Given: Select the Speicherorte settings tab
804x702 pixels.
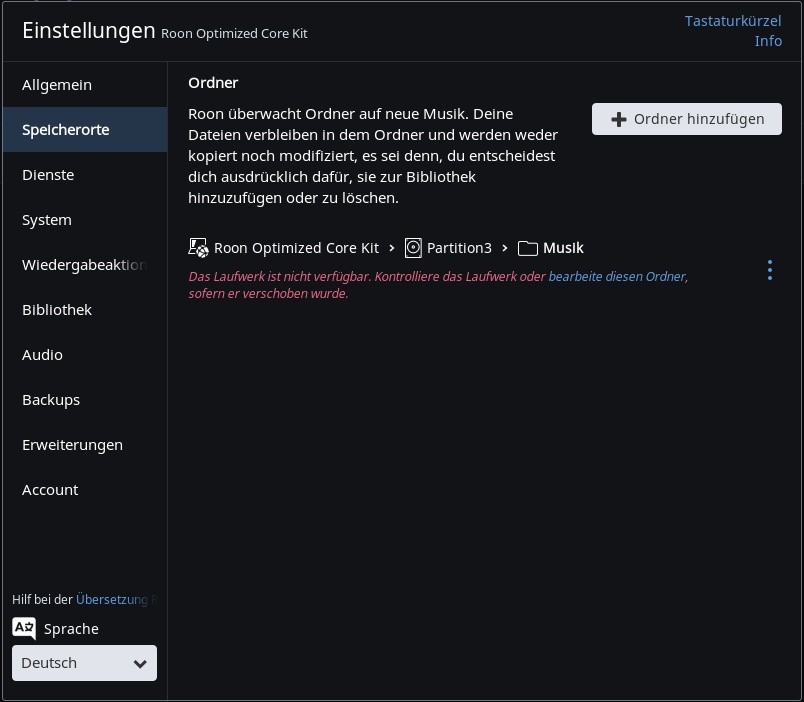Looking at the screenshot, I should 66,130.
